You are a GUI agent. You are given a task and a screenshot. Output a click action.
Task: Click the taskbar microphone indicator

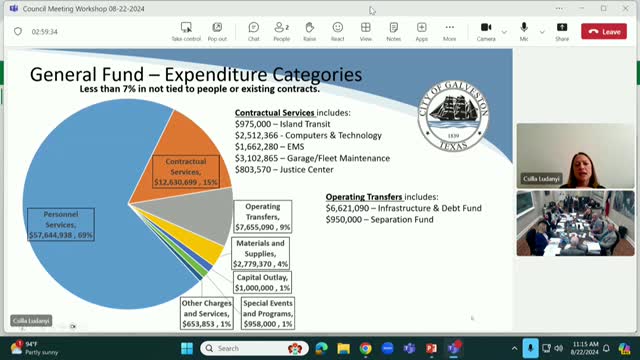pos(530,348)
